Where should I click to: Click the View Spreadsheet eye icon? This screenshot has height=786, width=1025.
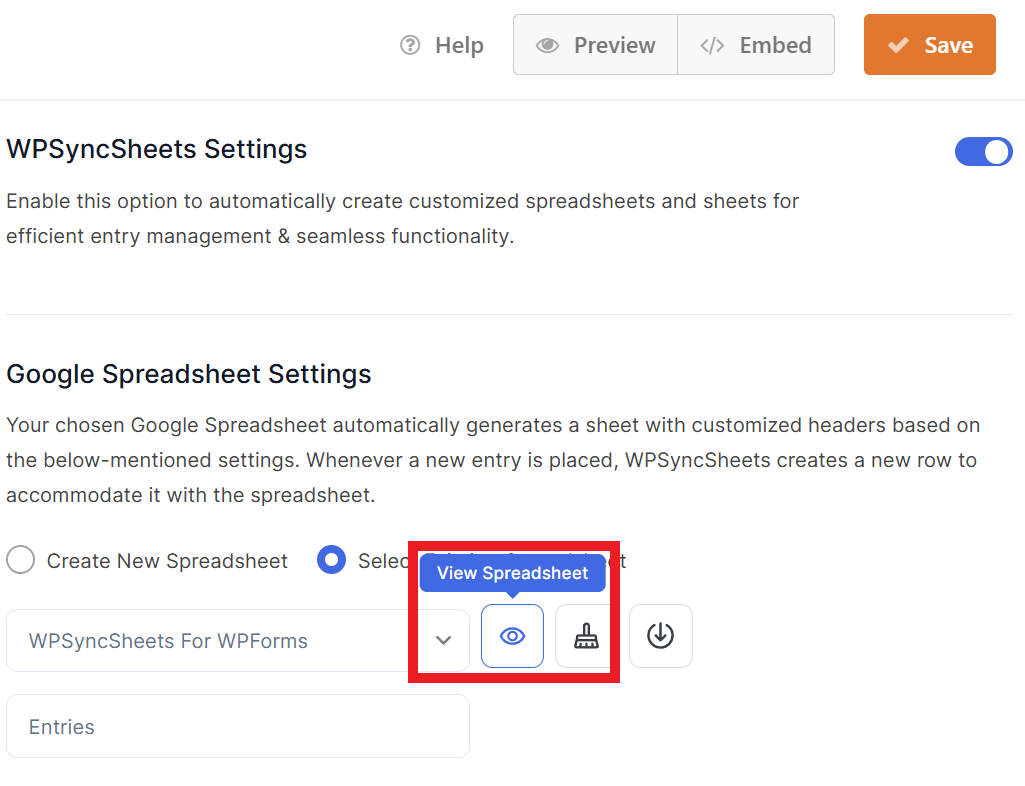pyautogui.click(x=512, y=636)
